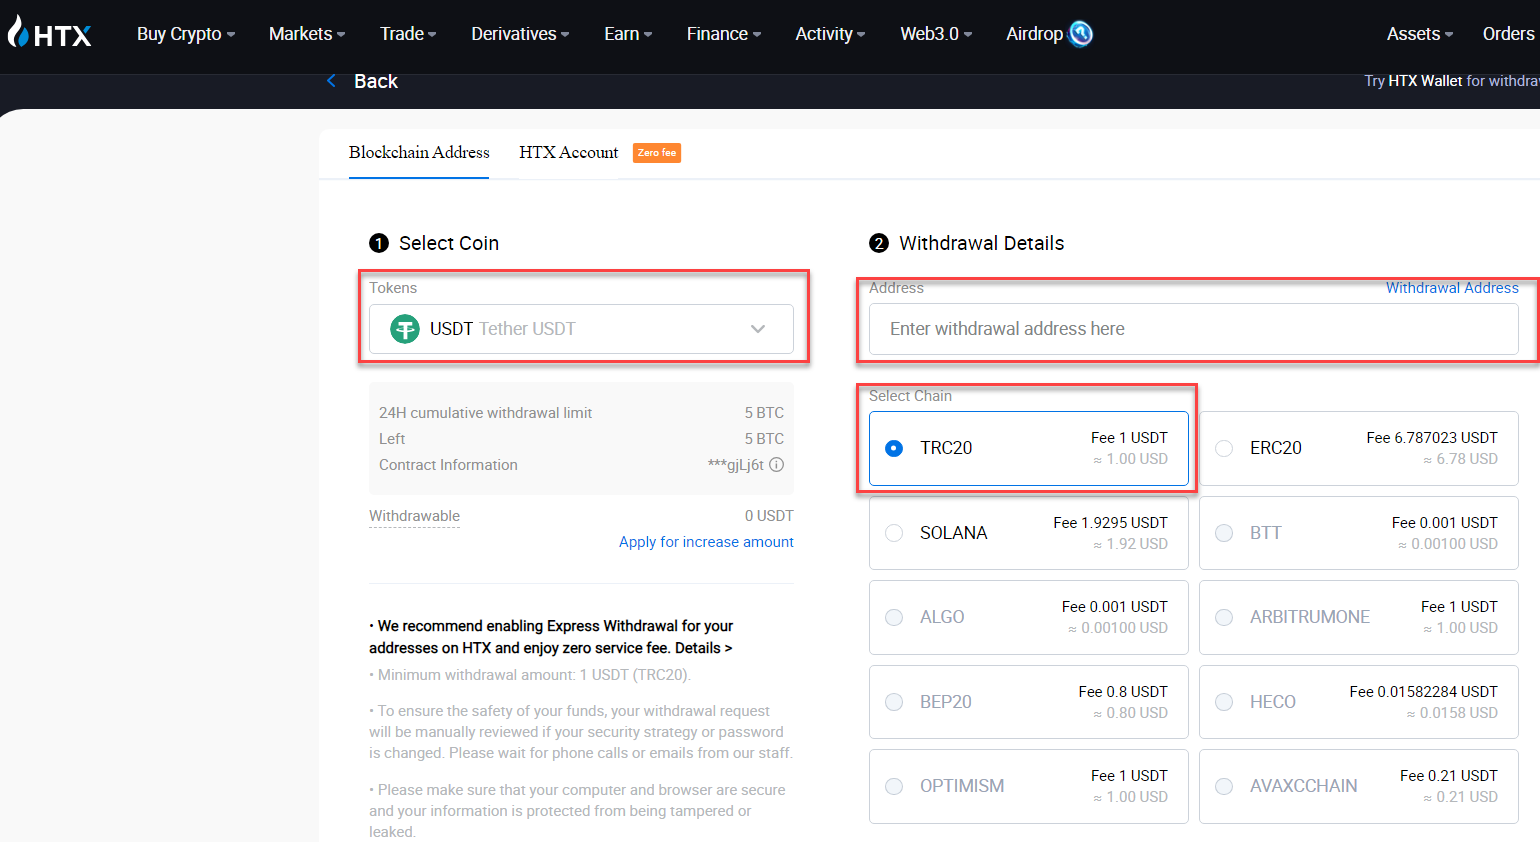
Task: Switch to the HTX Account tab
Action: pos(568,152)
